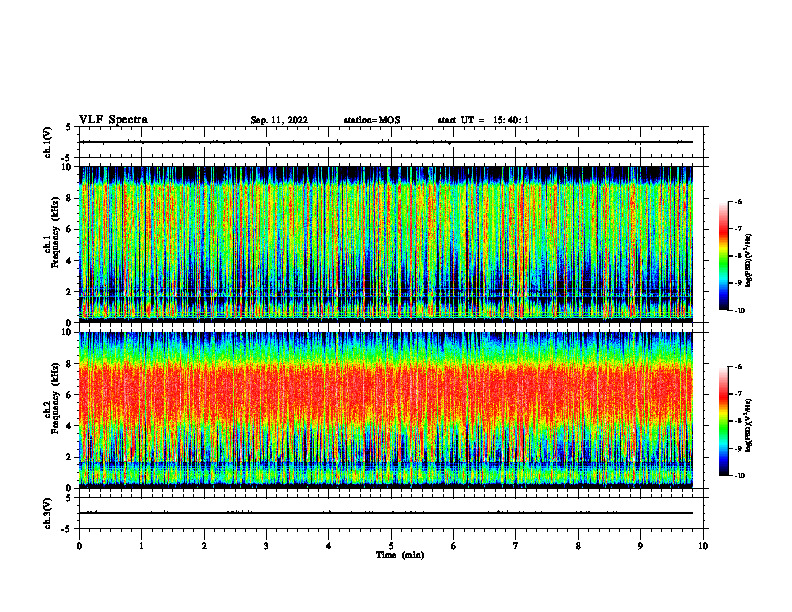Click time-axis tick label "10" at right end
Screen dimensions: 792x612
703,546
